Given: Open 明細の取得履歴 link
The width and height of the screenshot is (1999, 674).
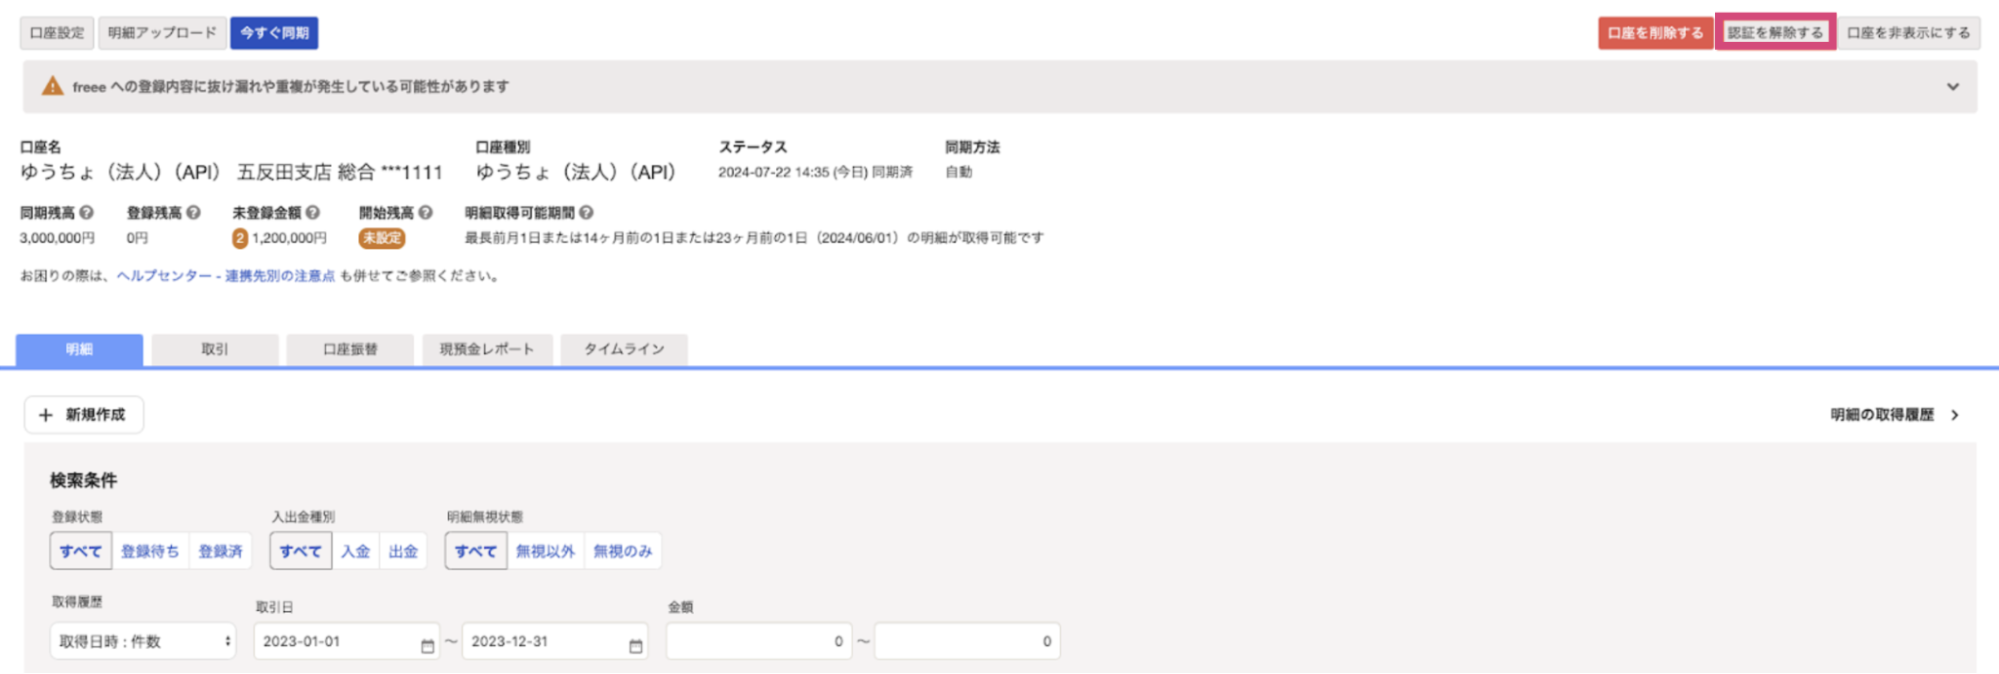Looking at the screenshot, I should 1895,415.
